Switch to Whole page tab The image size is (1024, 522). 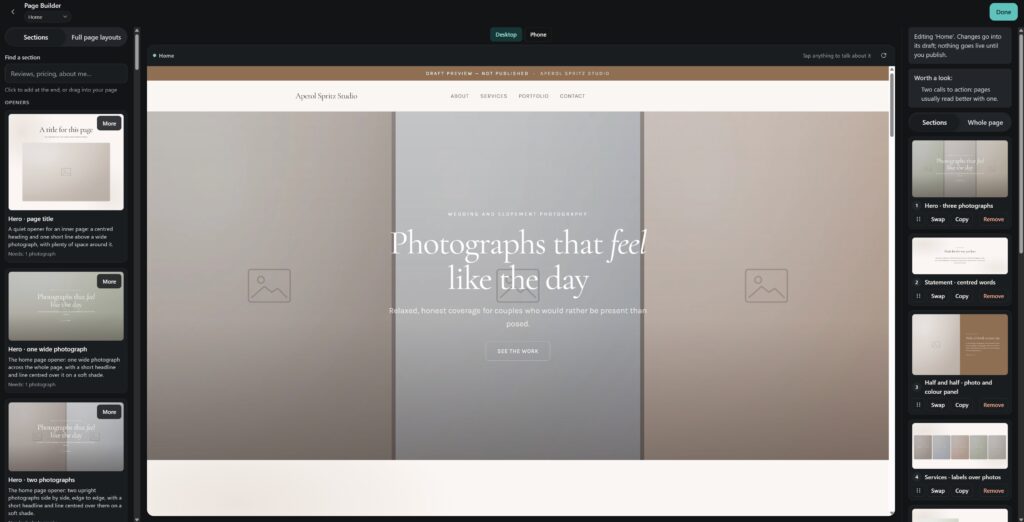[x=985, y=122]
